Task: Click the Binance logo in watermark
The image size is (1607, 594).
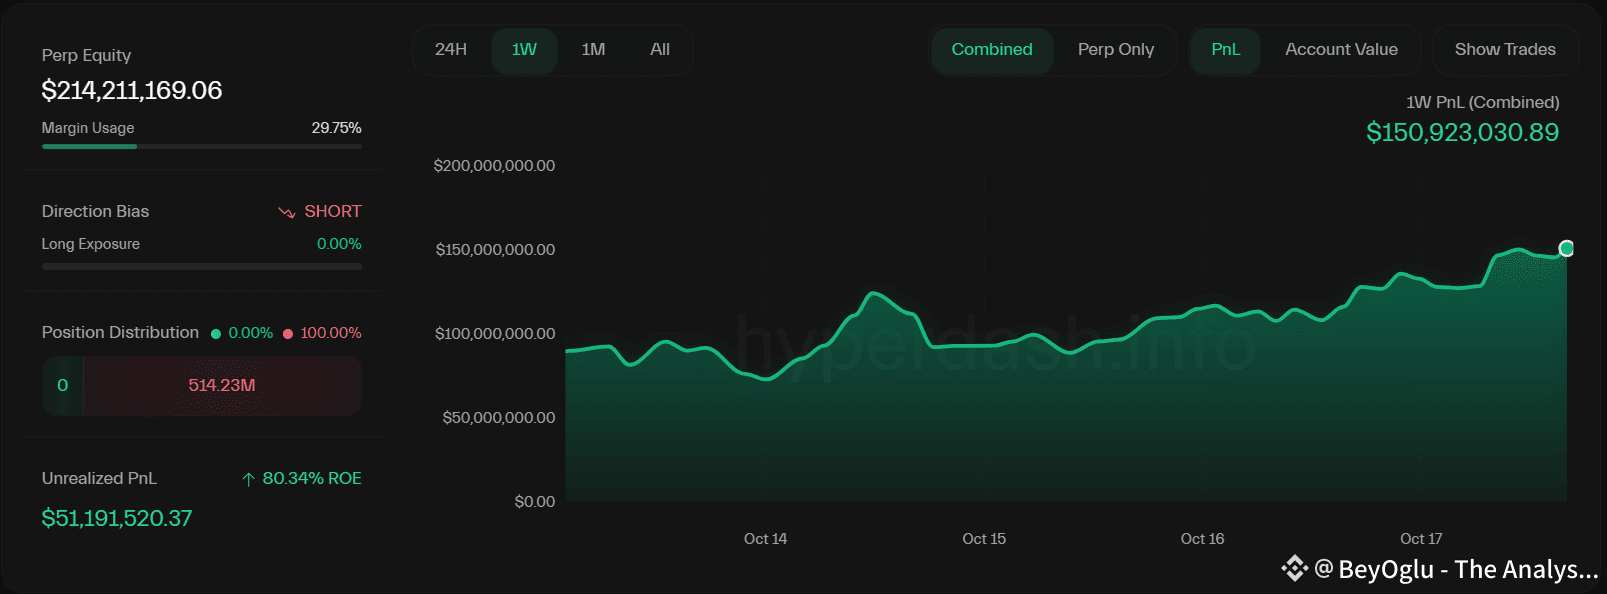Action: (1295, 568)
